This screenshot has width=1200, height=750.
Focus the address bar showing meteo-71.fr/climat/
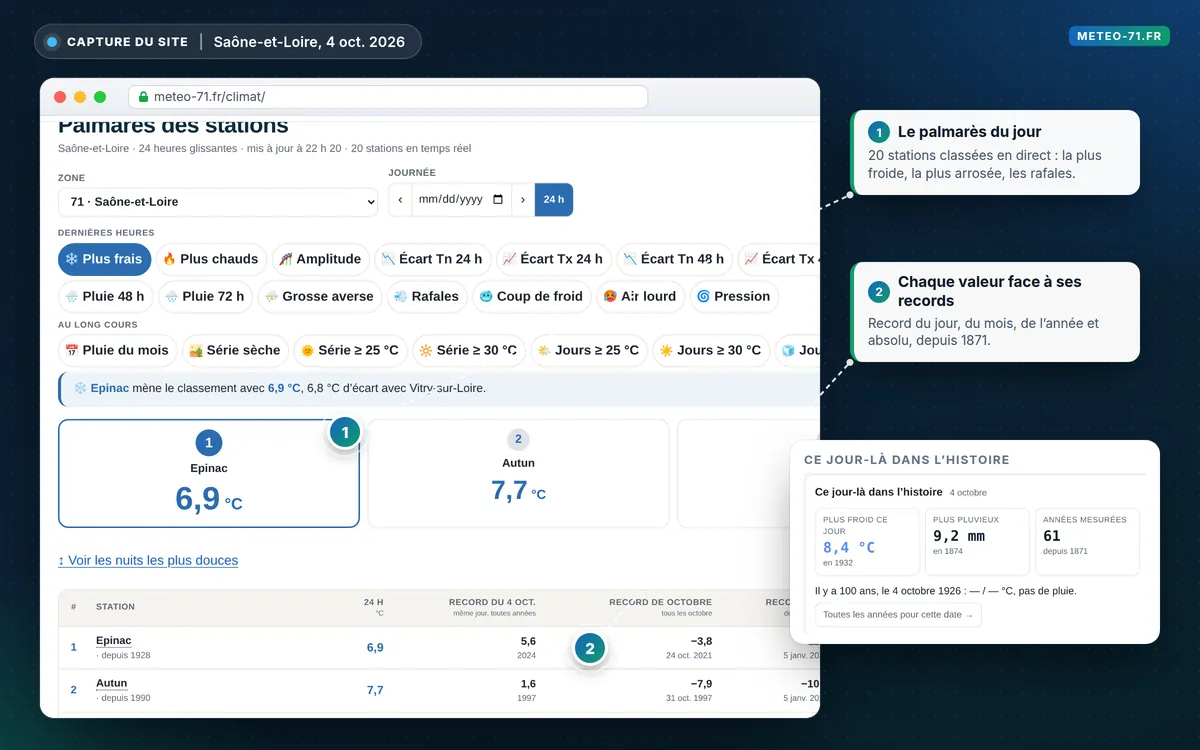tap(388, 97)
